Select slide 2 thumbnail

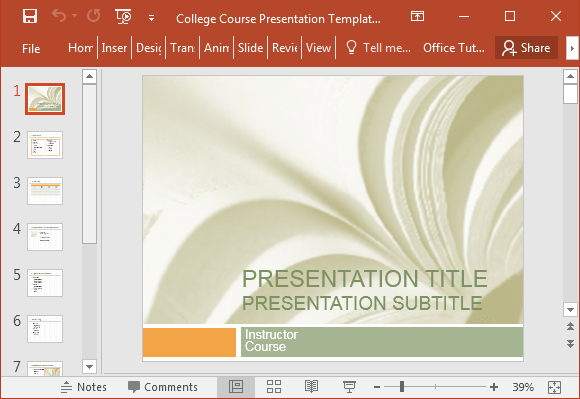pos(45,145)
